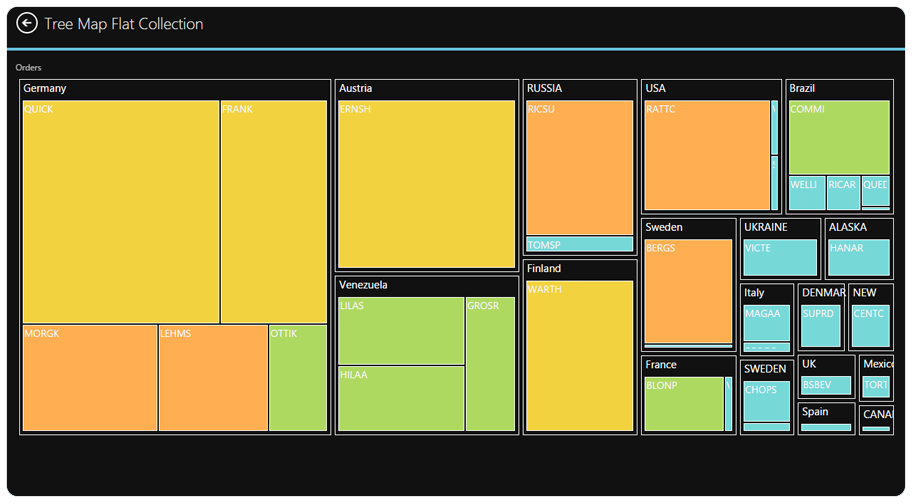Viewport: 912px width, 504px height.
Task: Select the CHOPS tile in SWEDEN
Action: [767, 402]
